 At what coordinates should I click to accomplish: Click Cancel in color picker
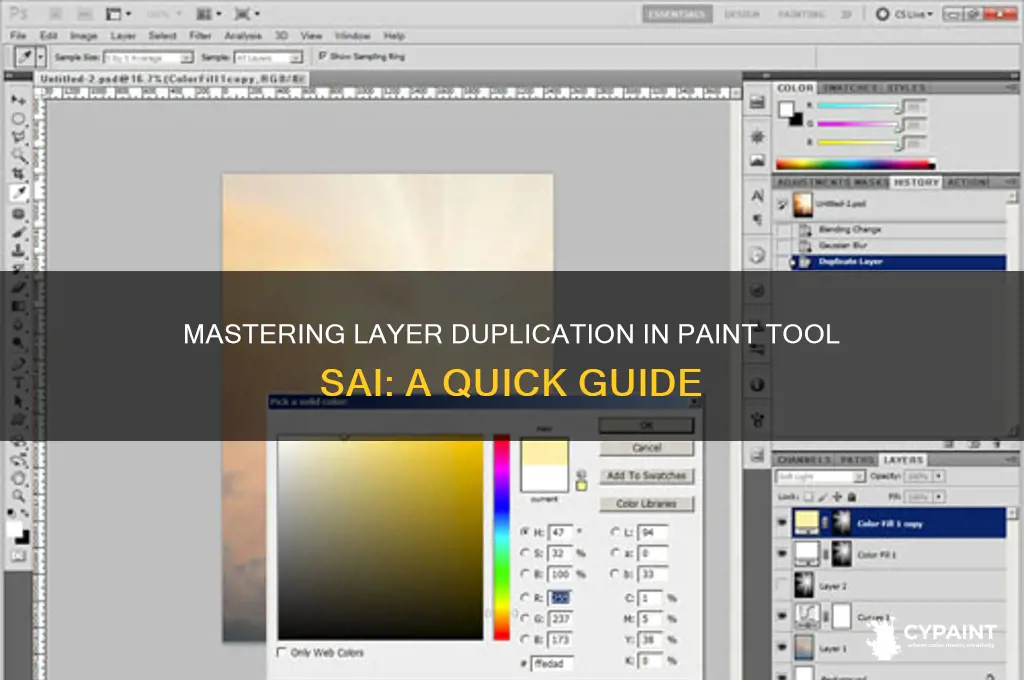click(x=647, y=448)
